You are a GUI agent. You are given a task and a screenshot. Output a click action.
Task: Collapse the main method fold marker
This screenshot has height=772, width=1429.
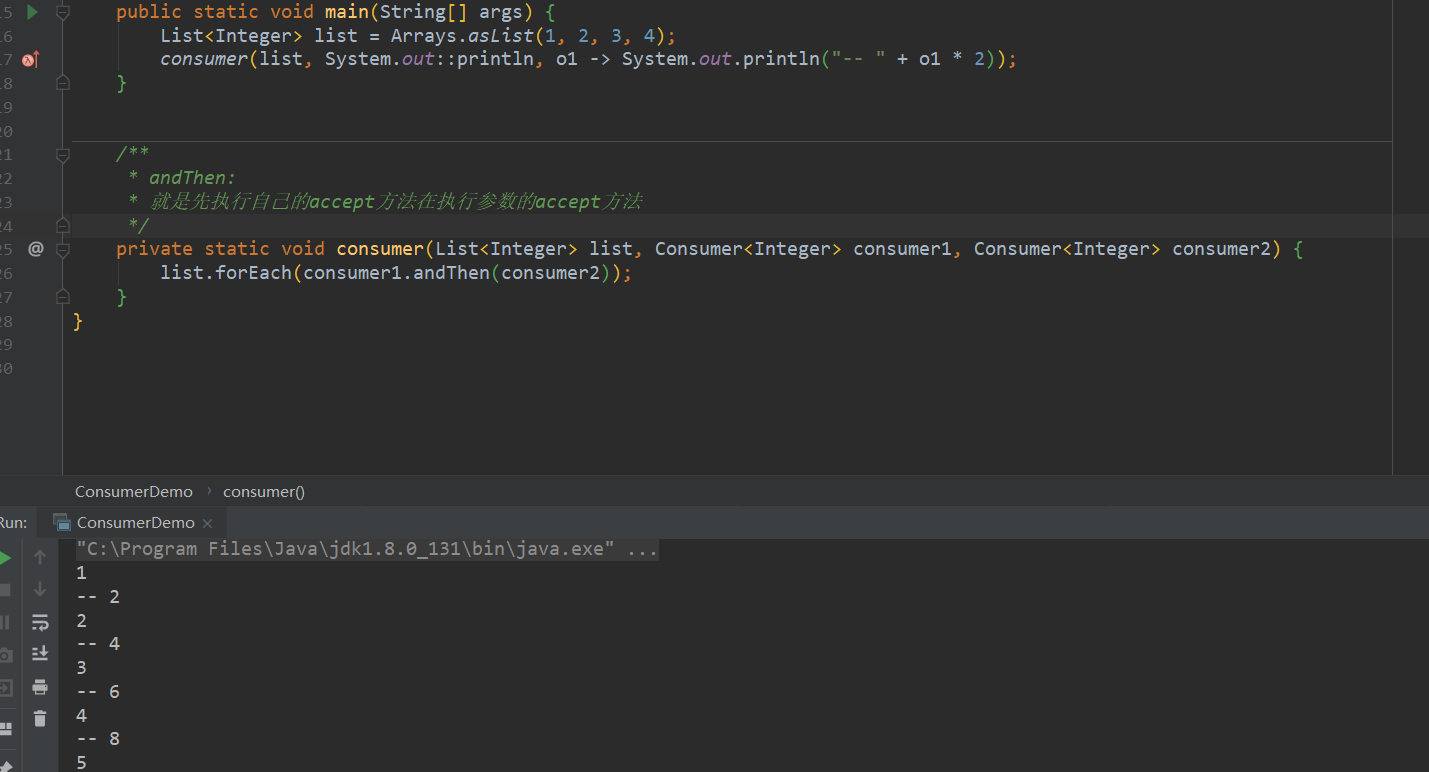click(63, 12)
